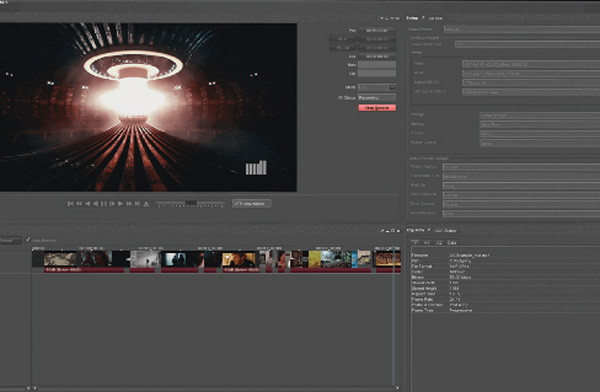Click the pause icon in transport controls
This screenshot has height=392, width=600.
coord(104,204)
